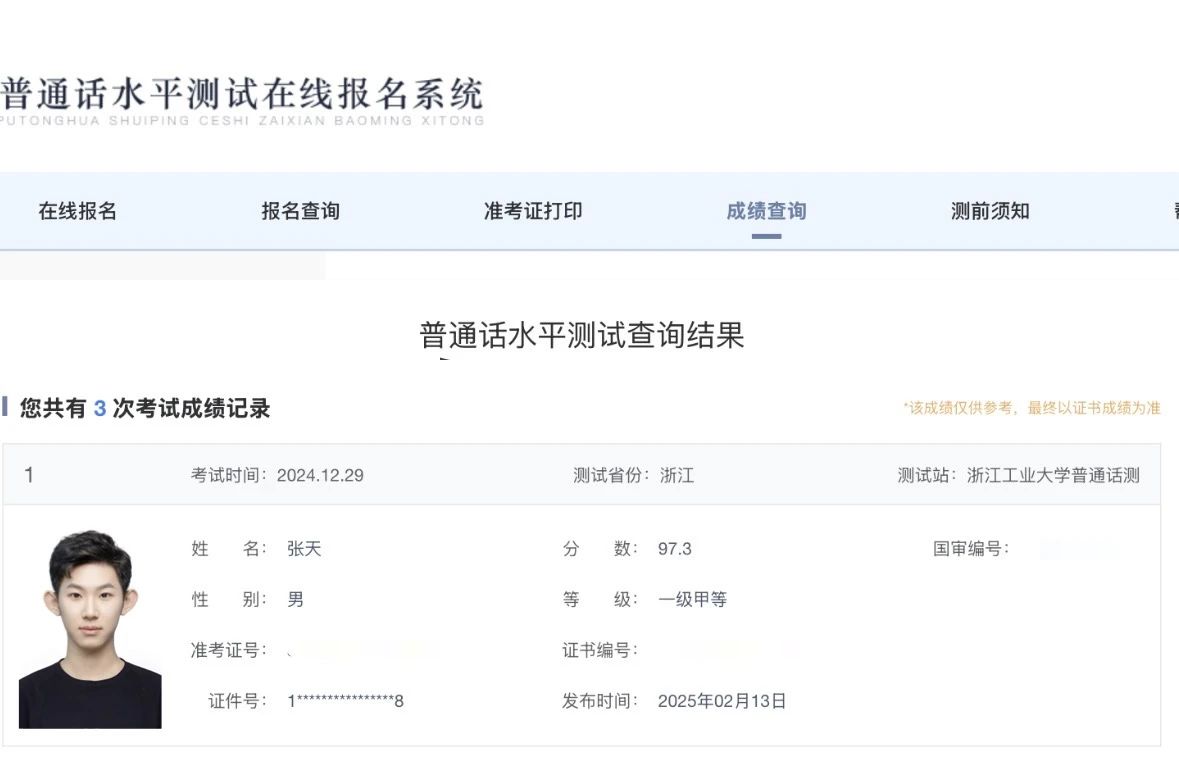Select the 准考证打印 navigation tab
Viewport: 1179px width, 772px height.
click(533, 211)
